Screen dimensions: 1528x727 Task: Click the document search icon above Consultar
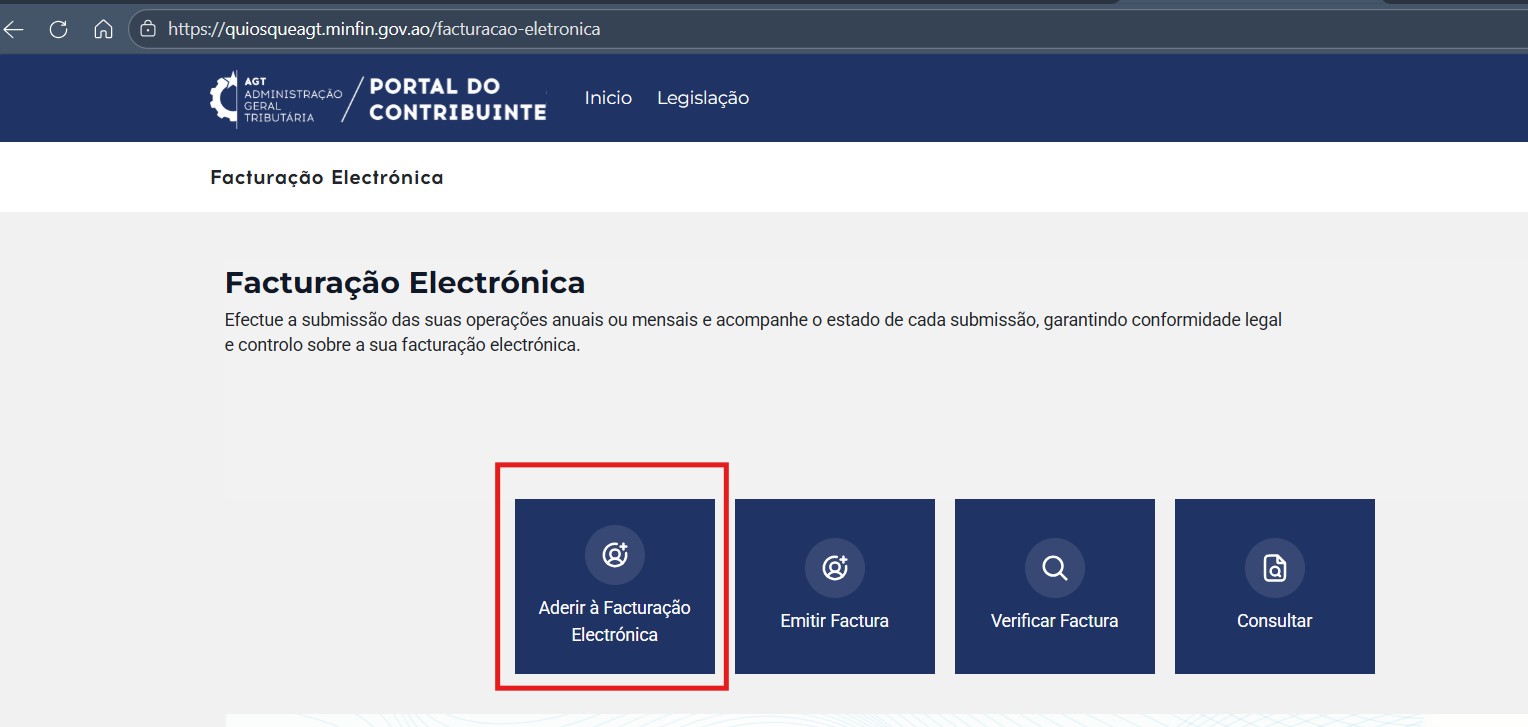pyautogui.click(x=1275, y=568)
